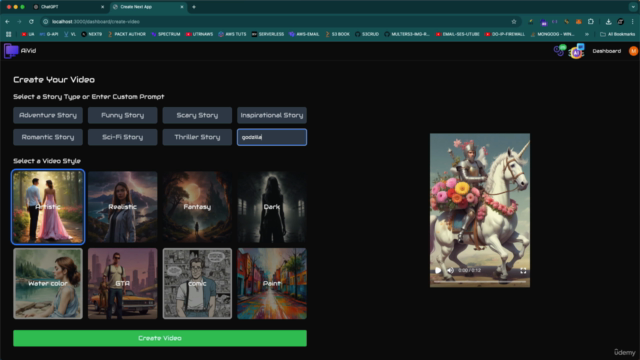Choose Scary Story type
This screenshot has height=360, width=640.
pos(197,115)
